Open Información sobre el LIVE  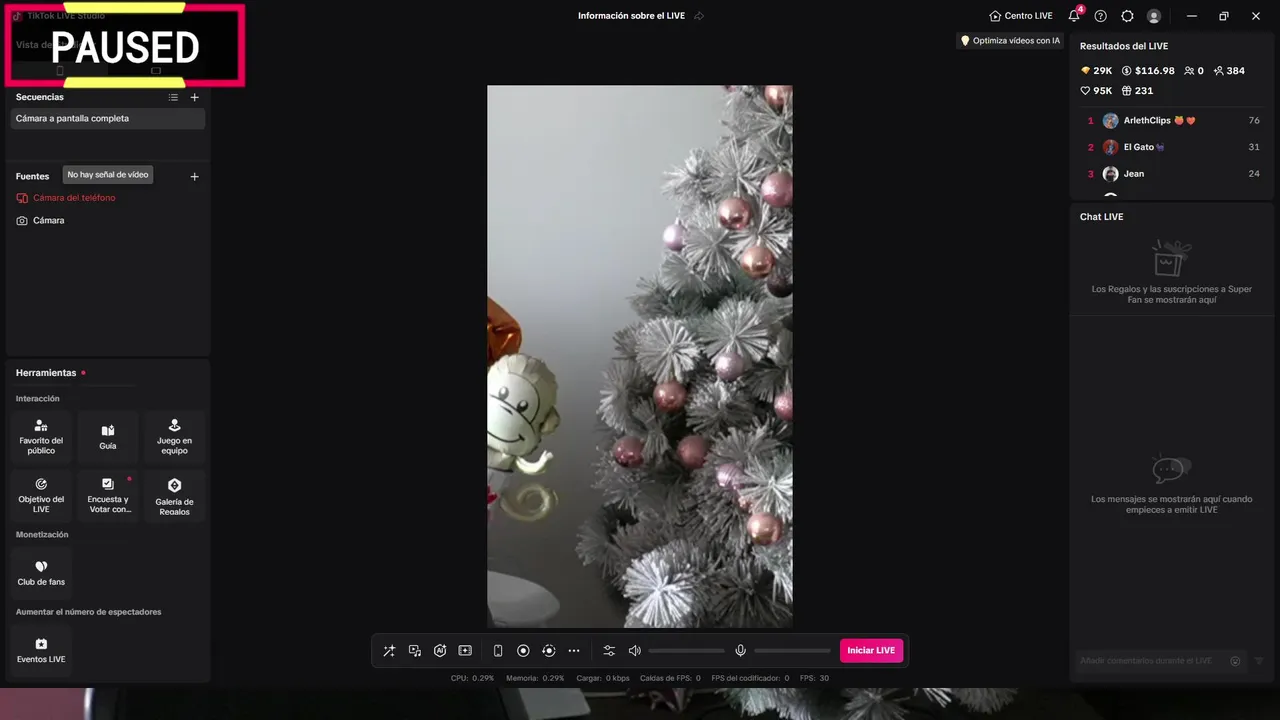click(631, 16)
